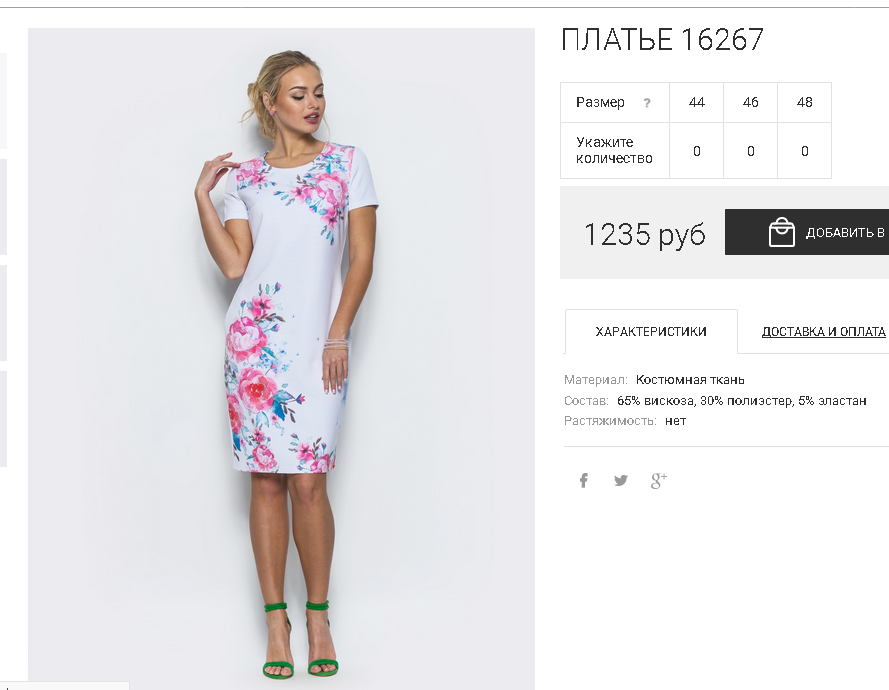889x690 pixels.
Task: Click the Размер row label
Action: point(600,103)
